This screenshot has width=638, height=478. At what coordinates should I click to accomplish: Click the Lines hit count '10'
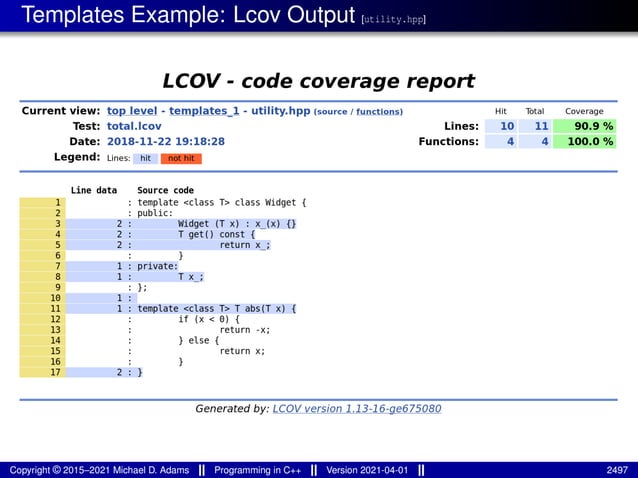pos(501,126)
